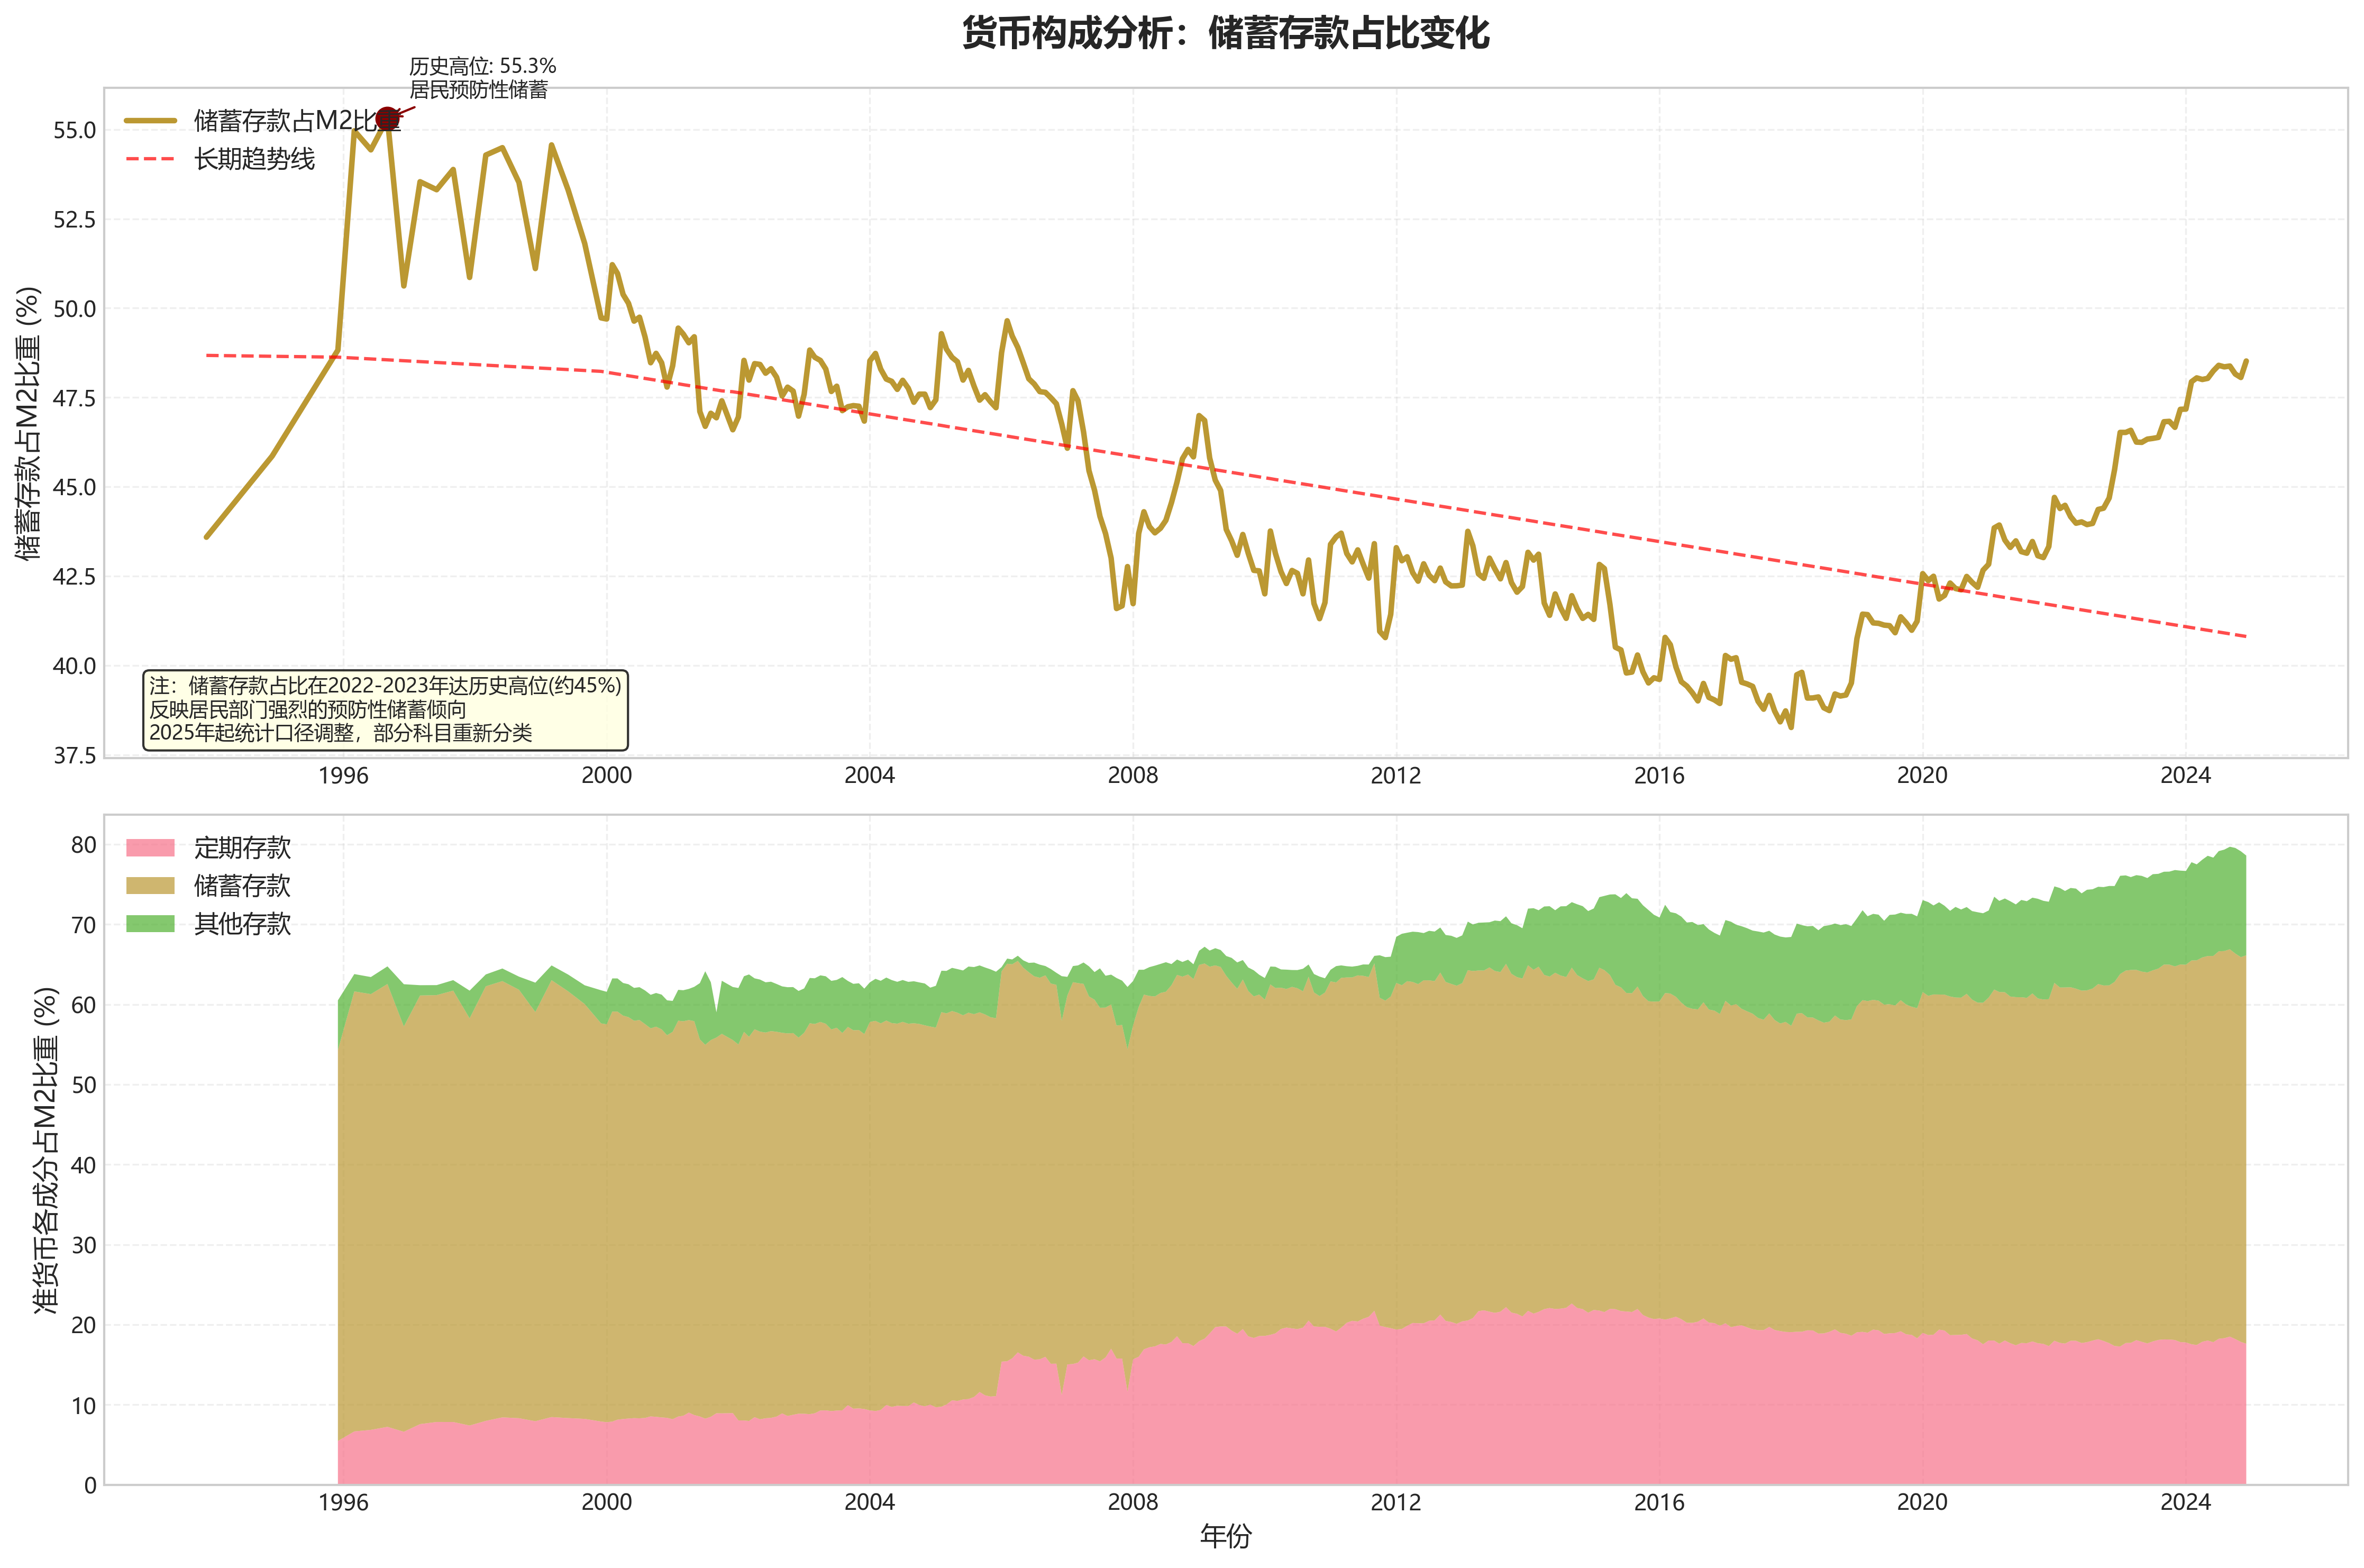Click the 储蓄存款占M2比重 (%) y-axis label

[29, 423]
